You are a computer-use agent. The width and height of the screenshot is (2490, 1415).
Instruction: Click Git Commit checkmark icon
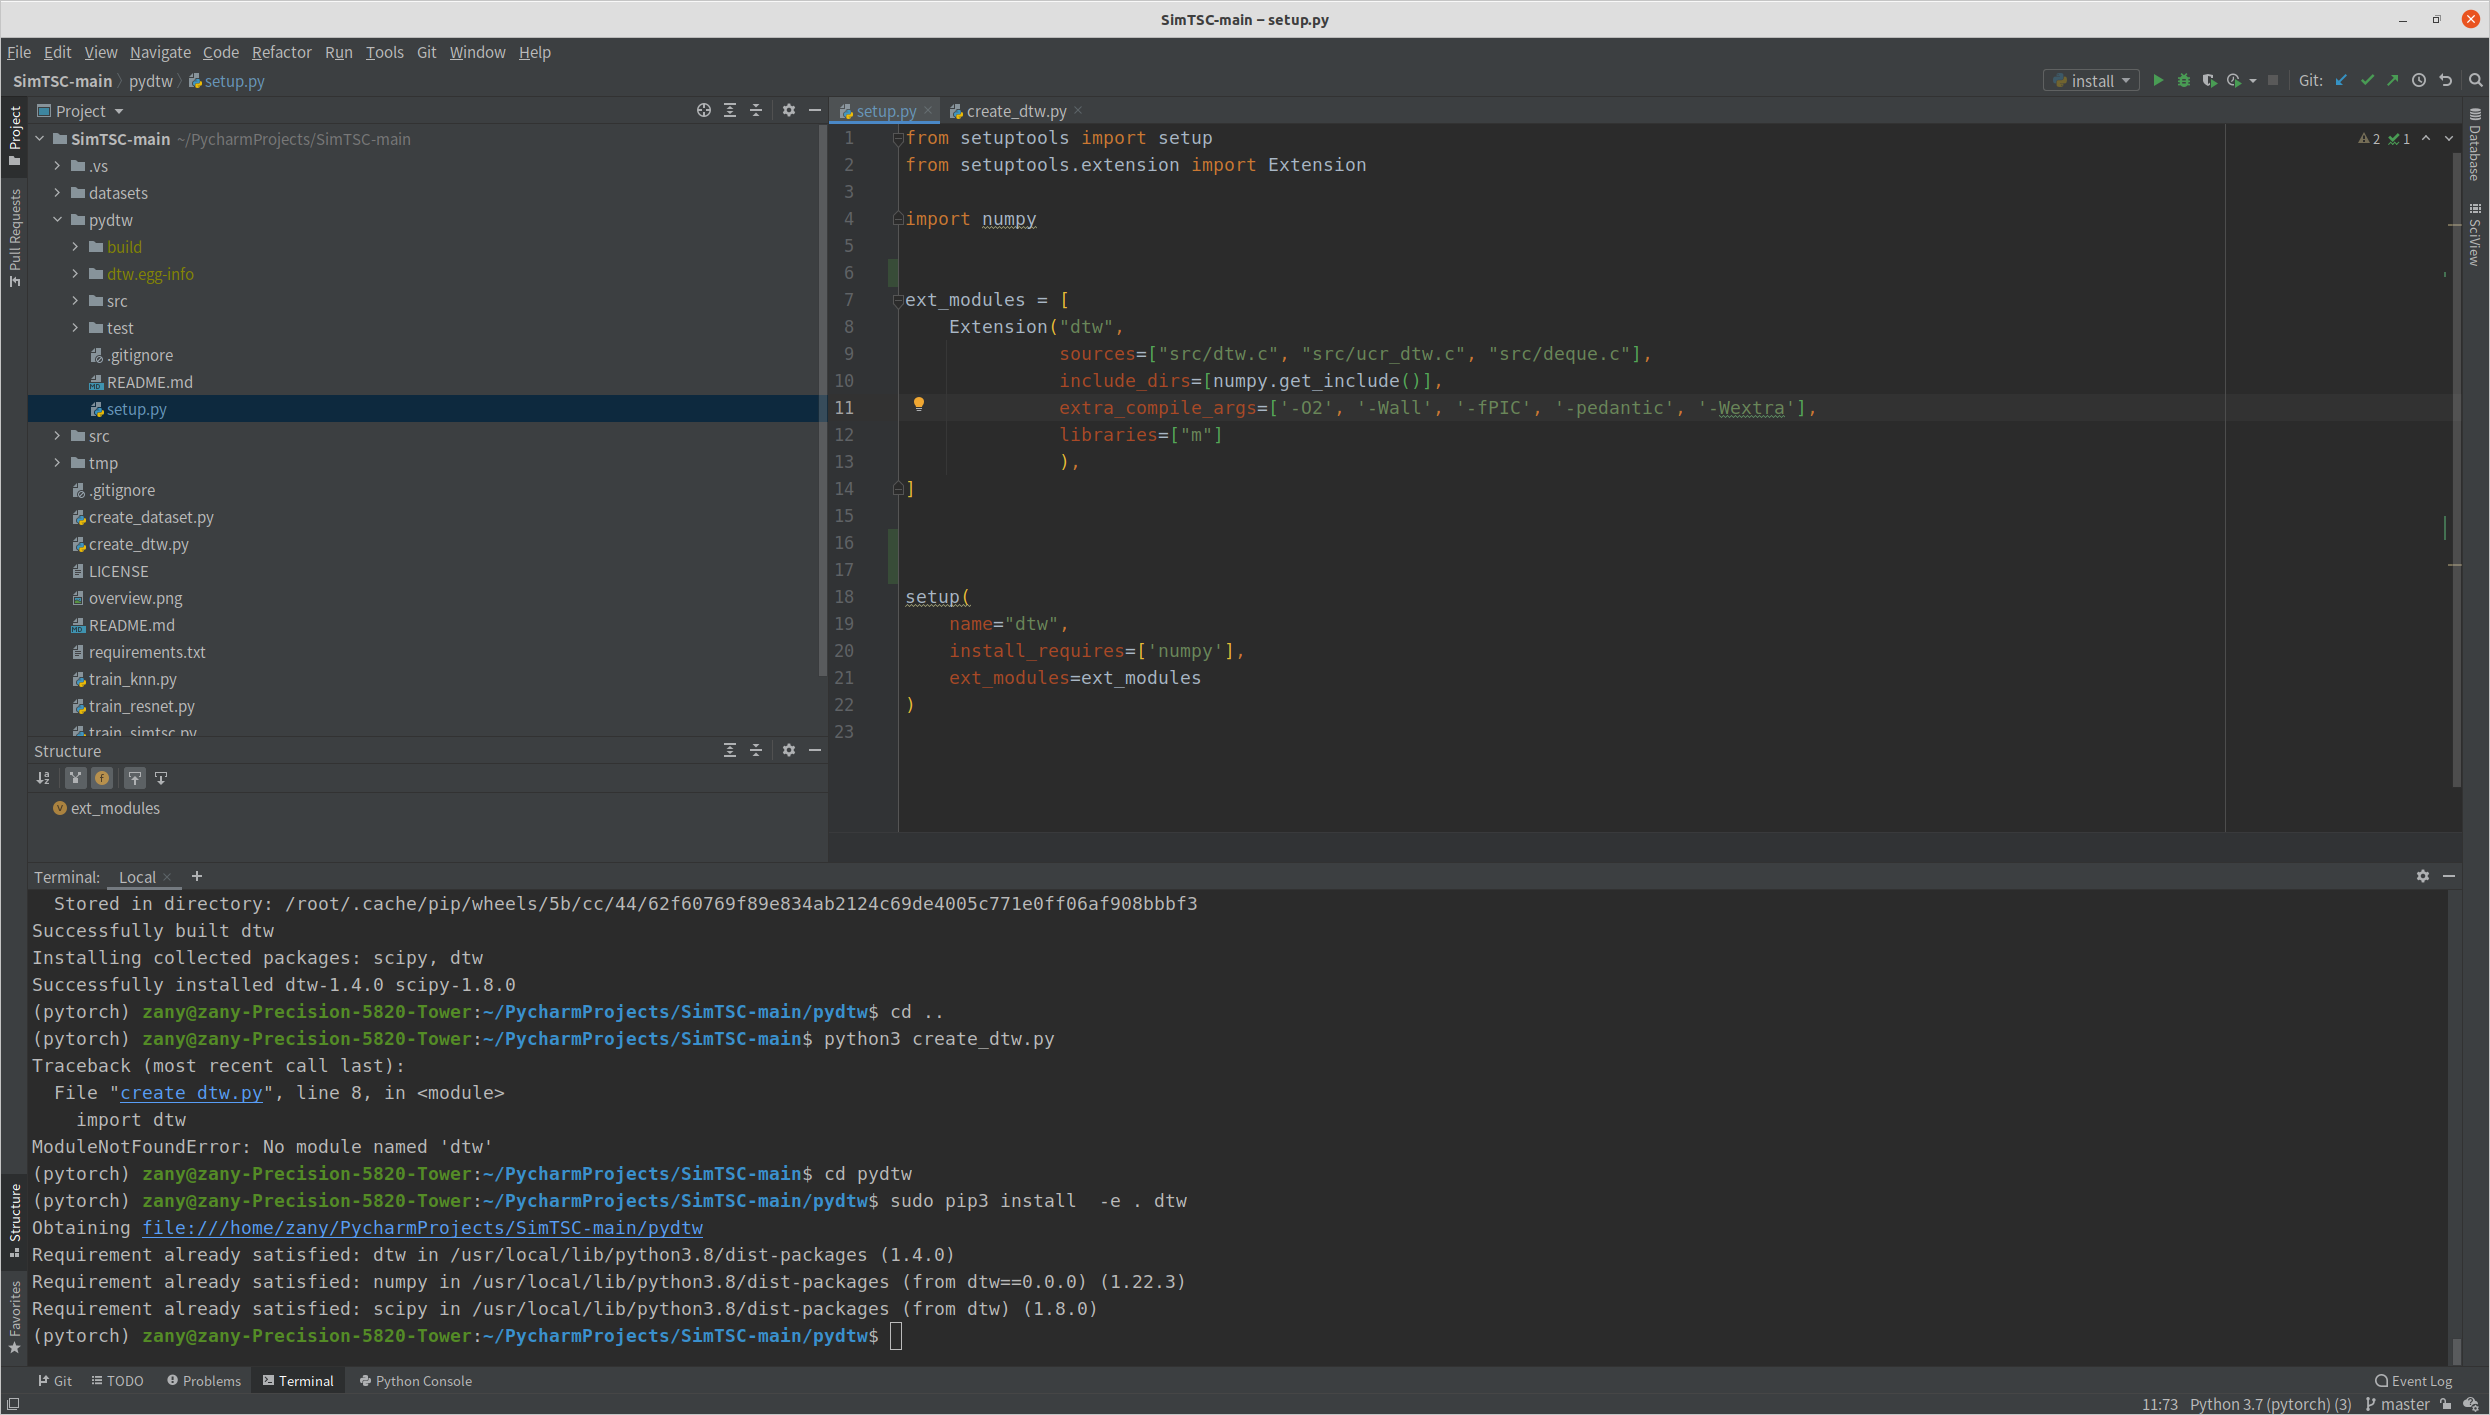[x=2367, y=81]
